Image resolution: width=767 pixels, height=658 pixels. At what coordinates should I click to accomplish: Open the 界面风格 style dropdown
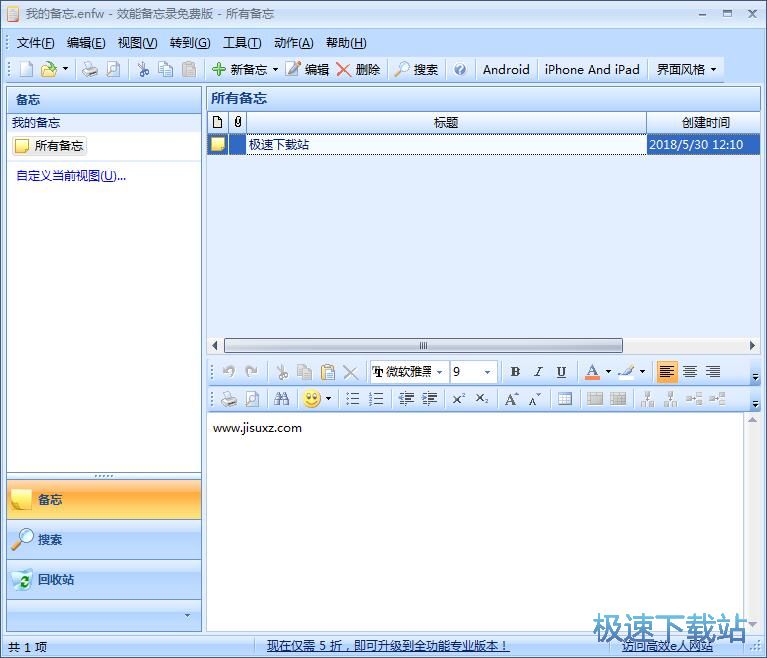click(686, 69)
